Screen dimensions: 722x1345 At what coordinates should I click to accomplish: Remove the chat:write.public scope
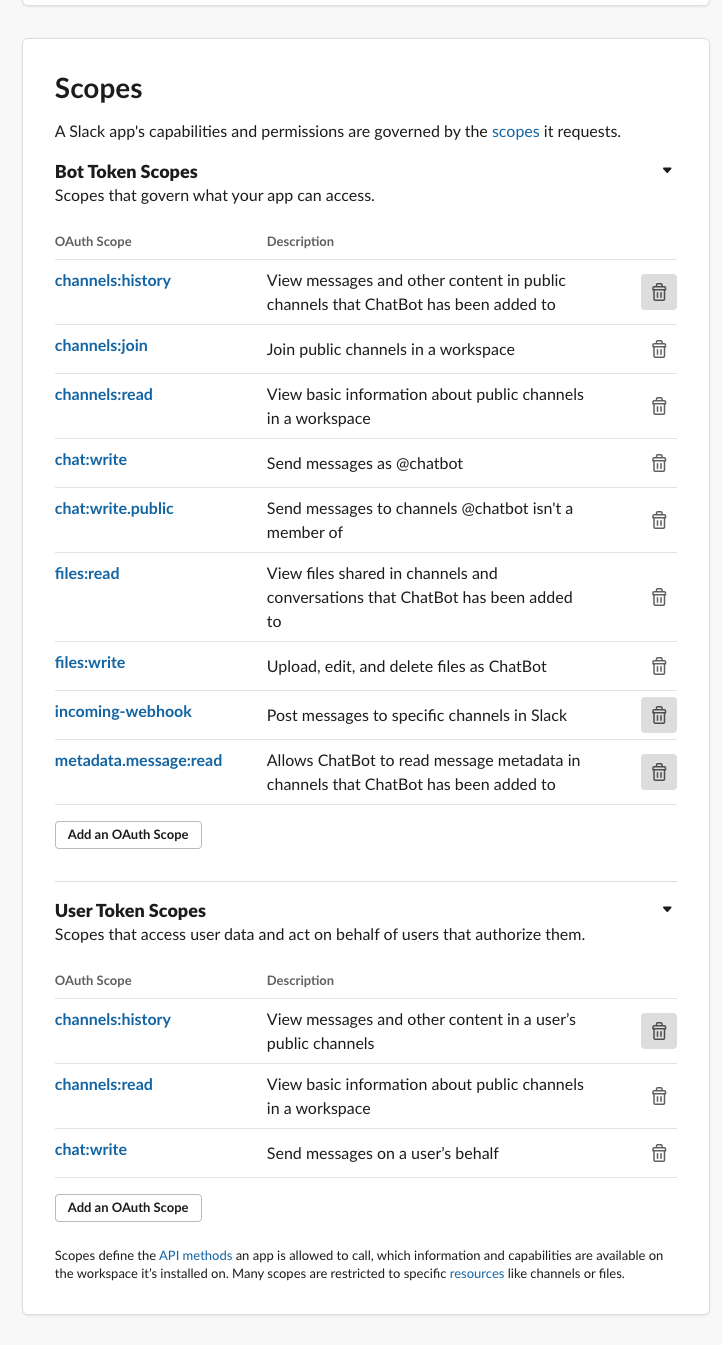(x=659, y=520)
